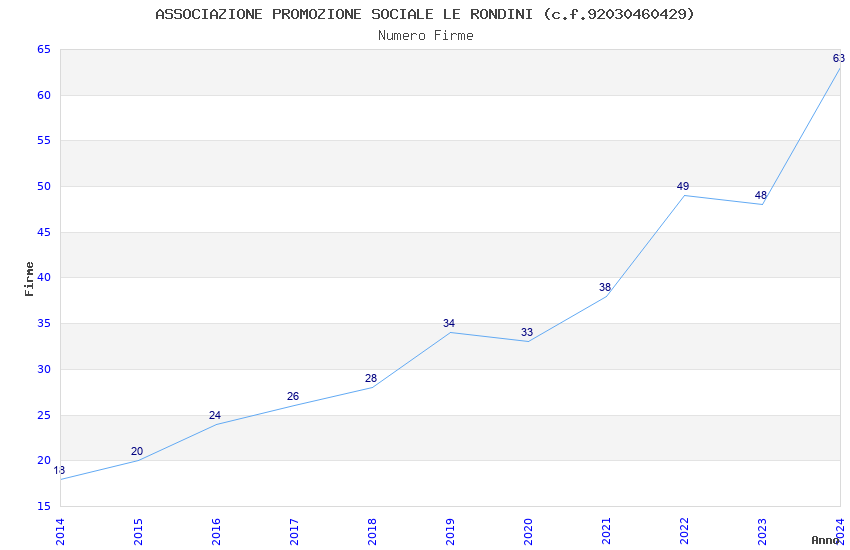Click the y-axis tick value 15

[x=44, y=507]
